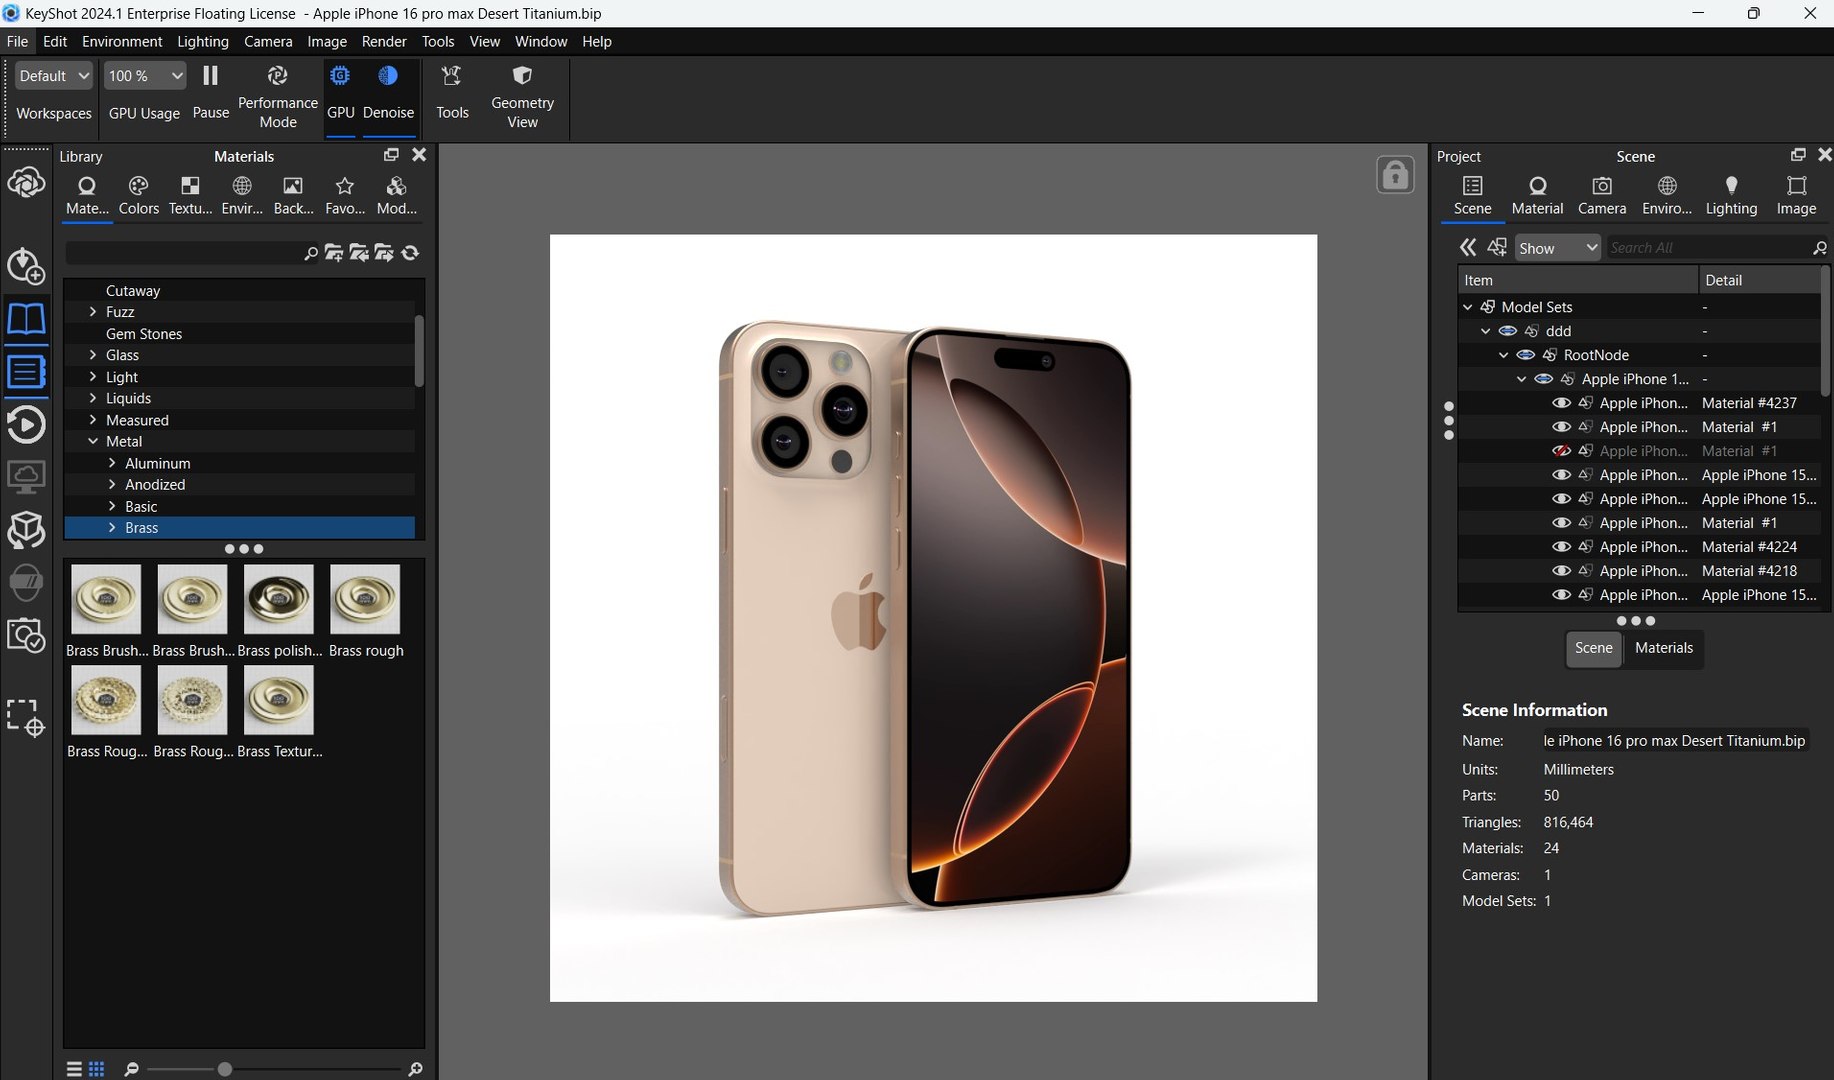Select the Brass polished material thumbnail
Screen dimensions: 1834x1080
[279, 611]
